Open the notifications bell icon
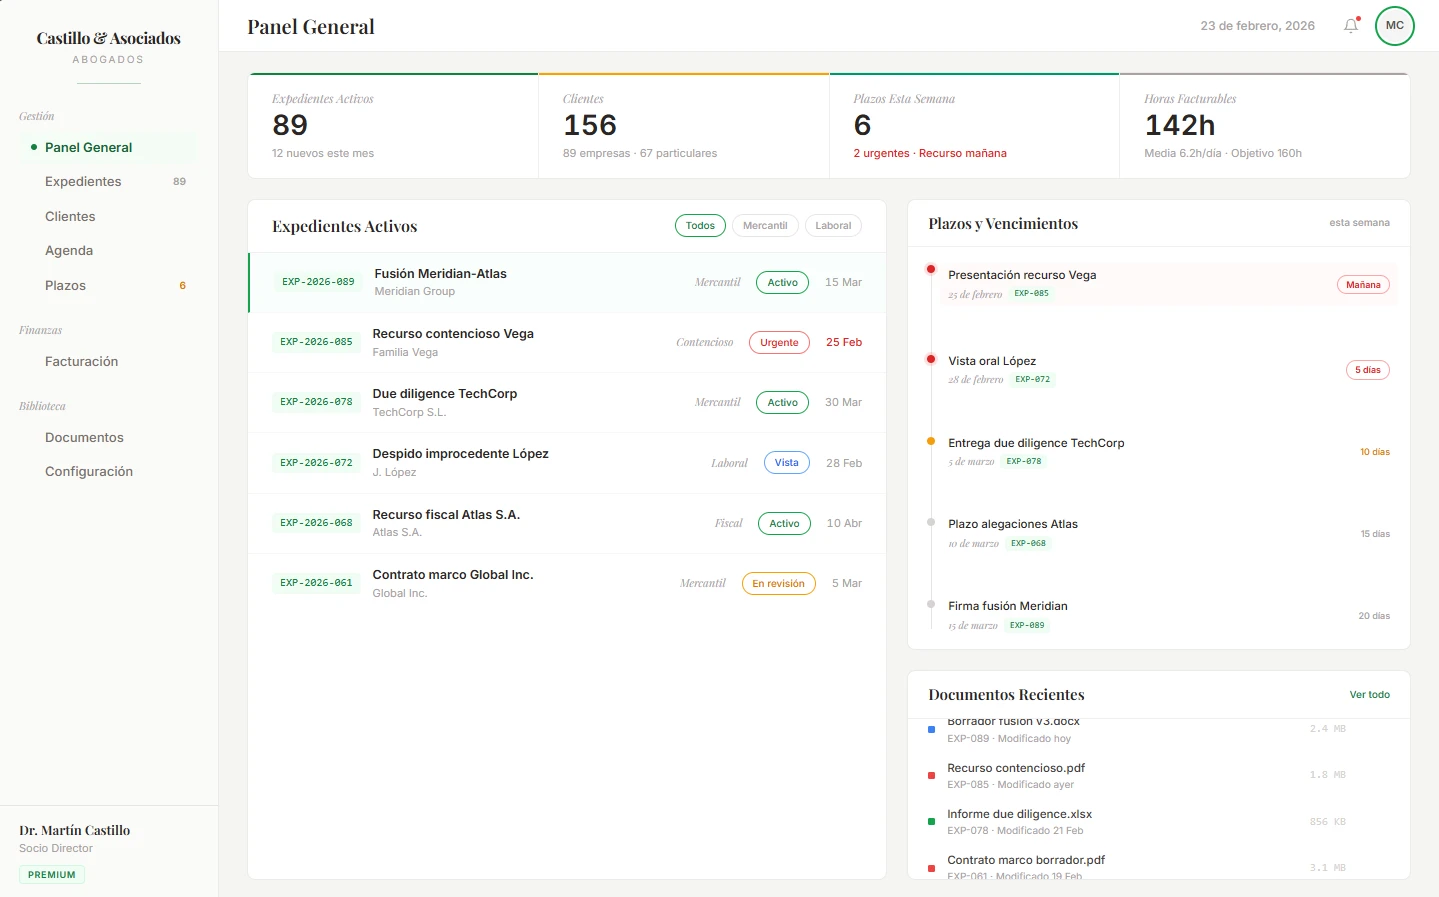This screenshot has height=897, width=1439. click(1351, 26)
